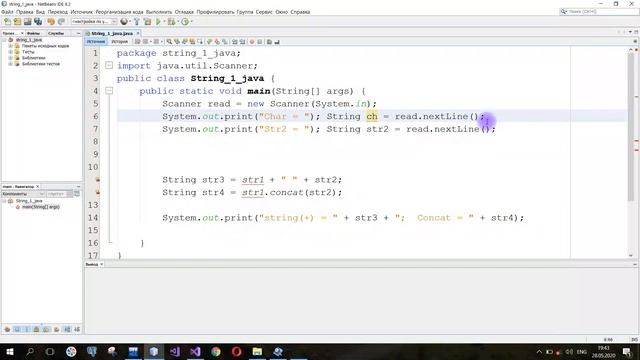Image resolution: width=640 pixels, height=360 pixels.
Task: Open the Windows Start menu
Action: (x=10, y=351)
